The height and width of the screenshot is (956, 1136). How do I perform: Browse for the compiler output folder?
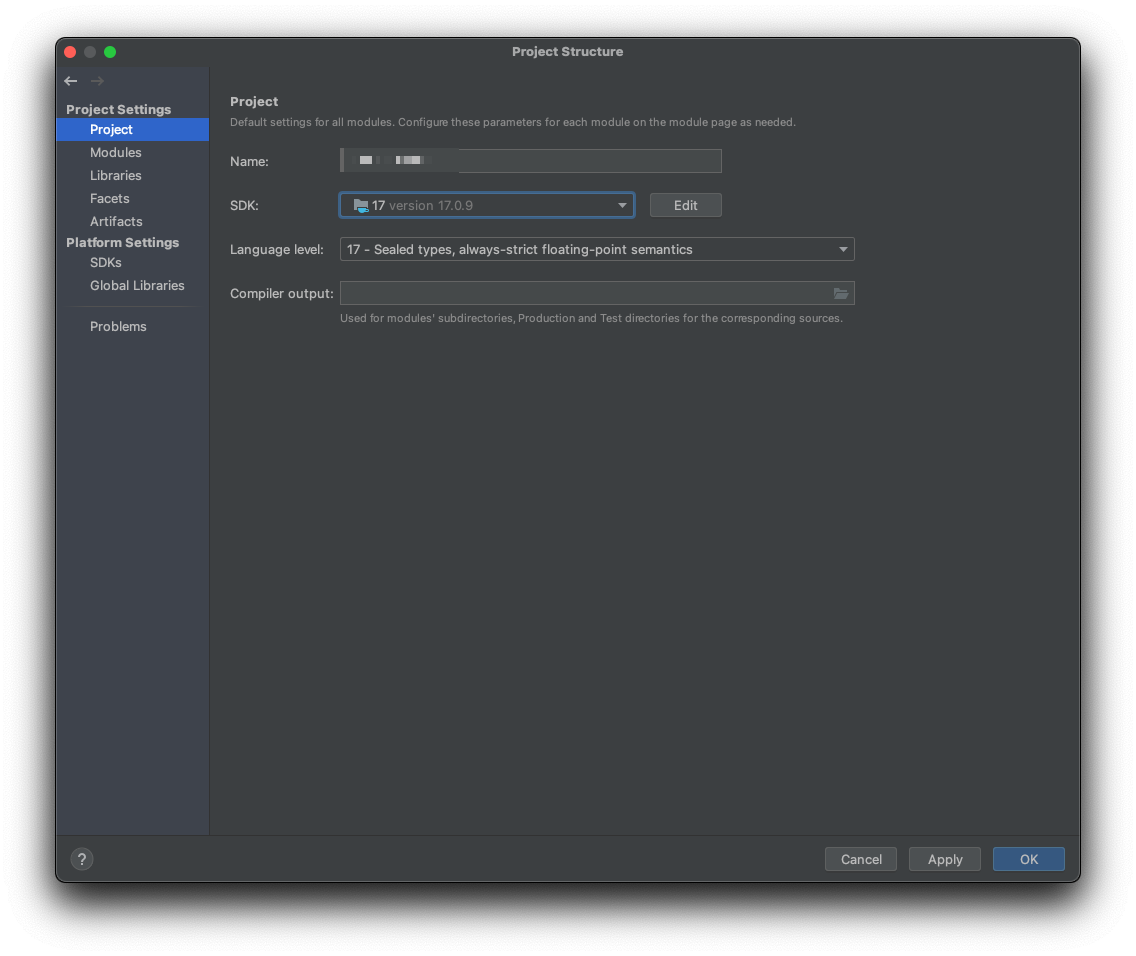click(840, 293)
